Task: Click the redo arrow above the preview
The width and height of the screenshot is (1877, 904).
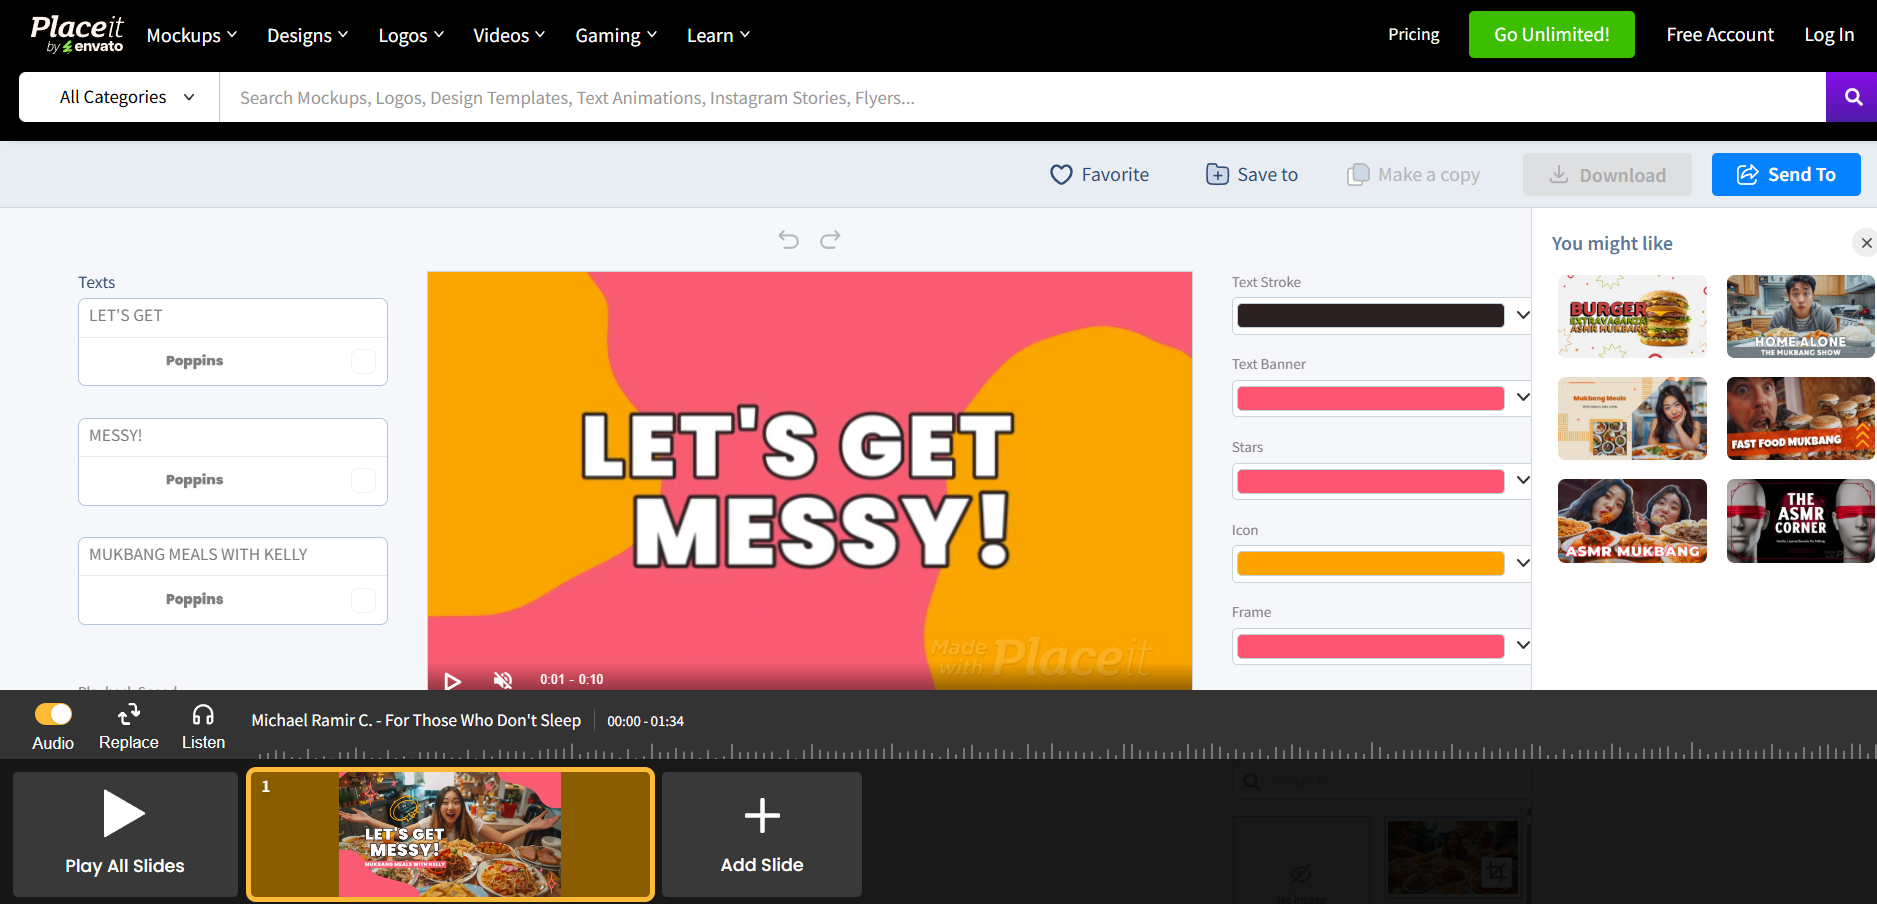Action: [x=830, y=240]
